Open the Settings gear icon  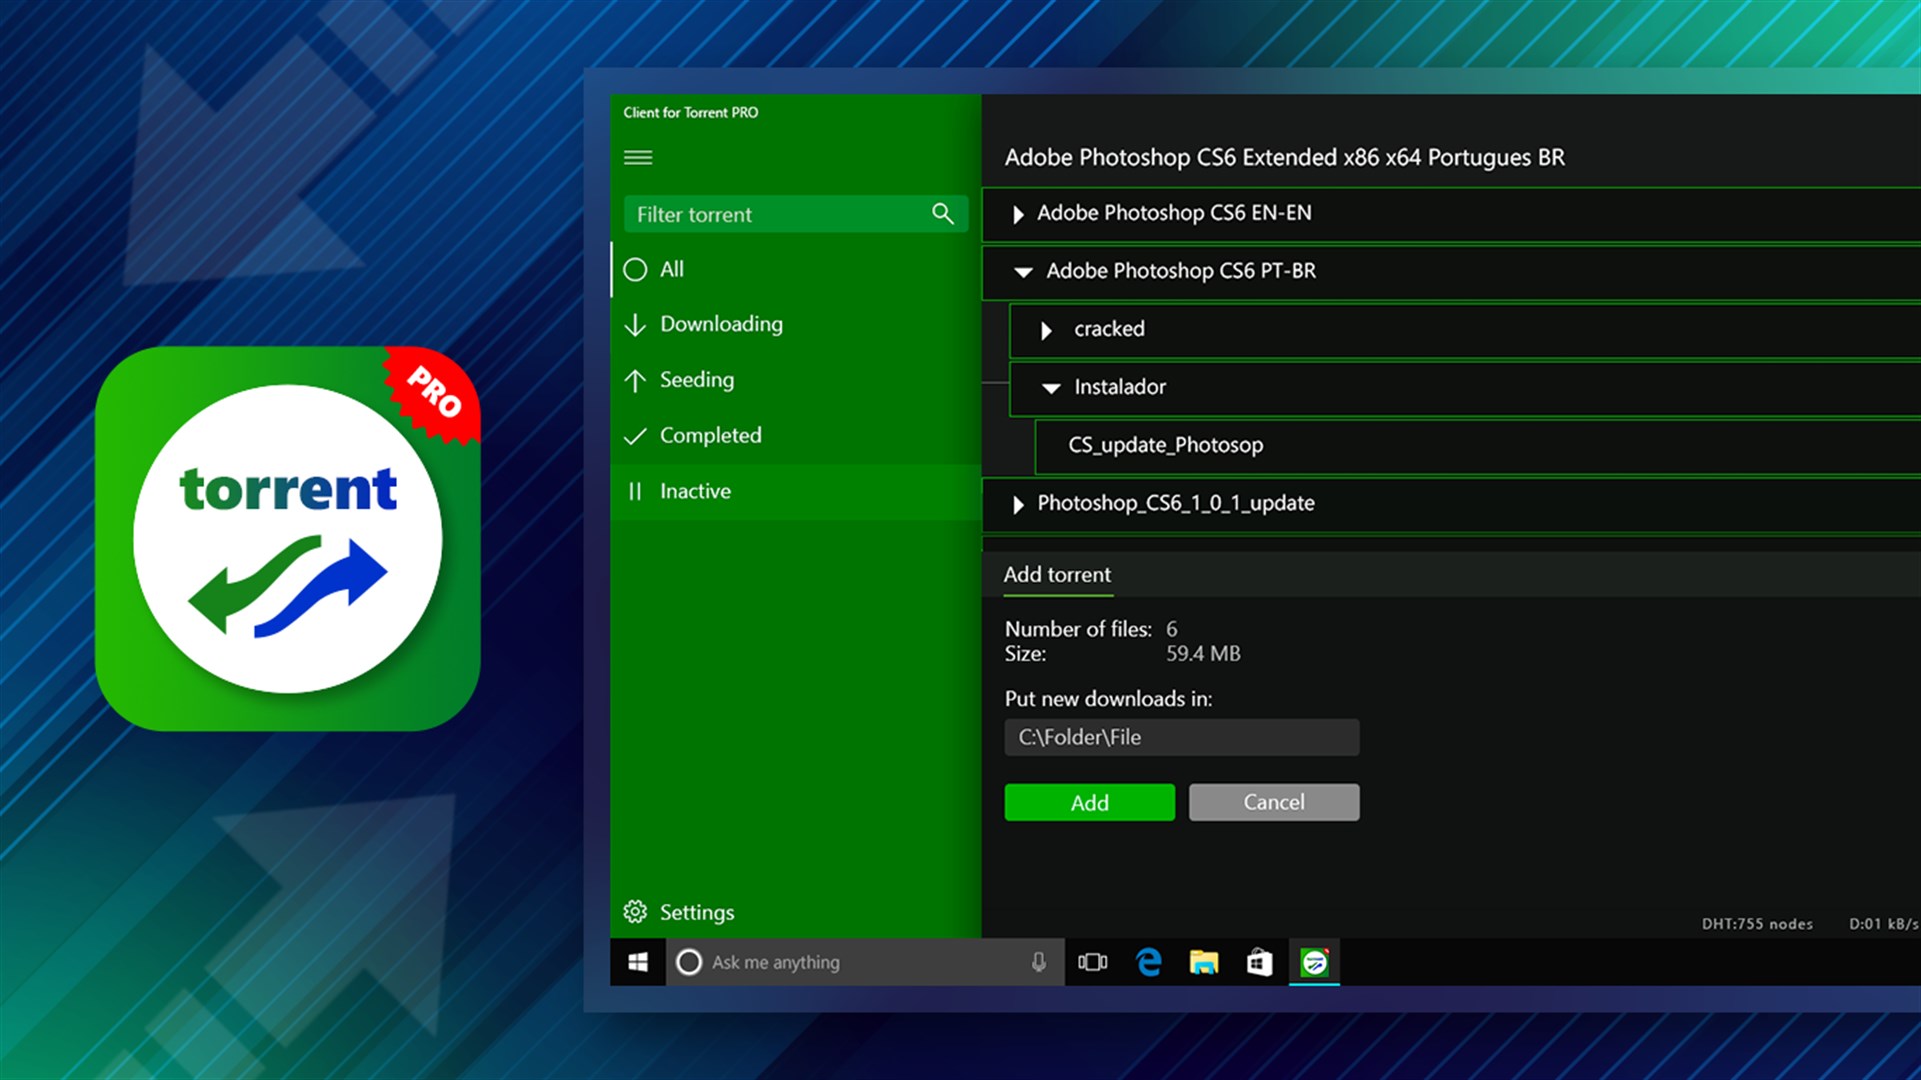[x=636, y=911]
